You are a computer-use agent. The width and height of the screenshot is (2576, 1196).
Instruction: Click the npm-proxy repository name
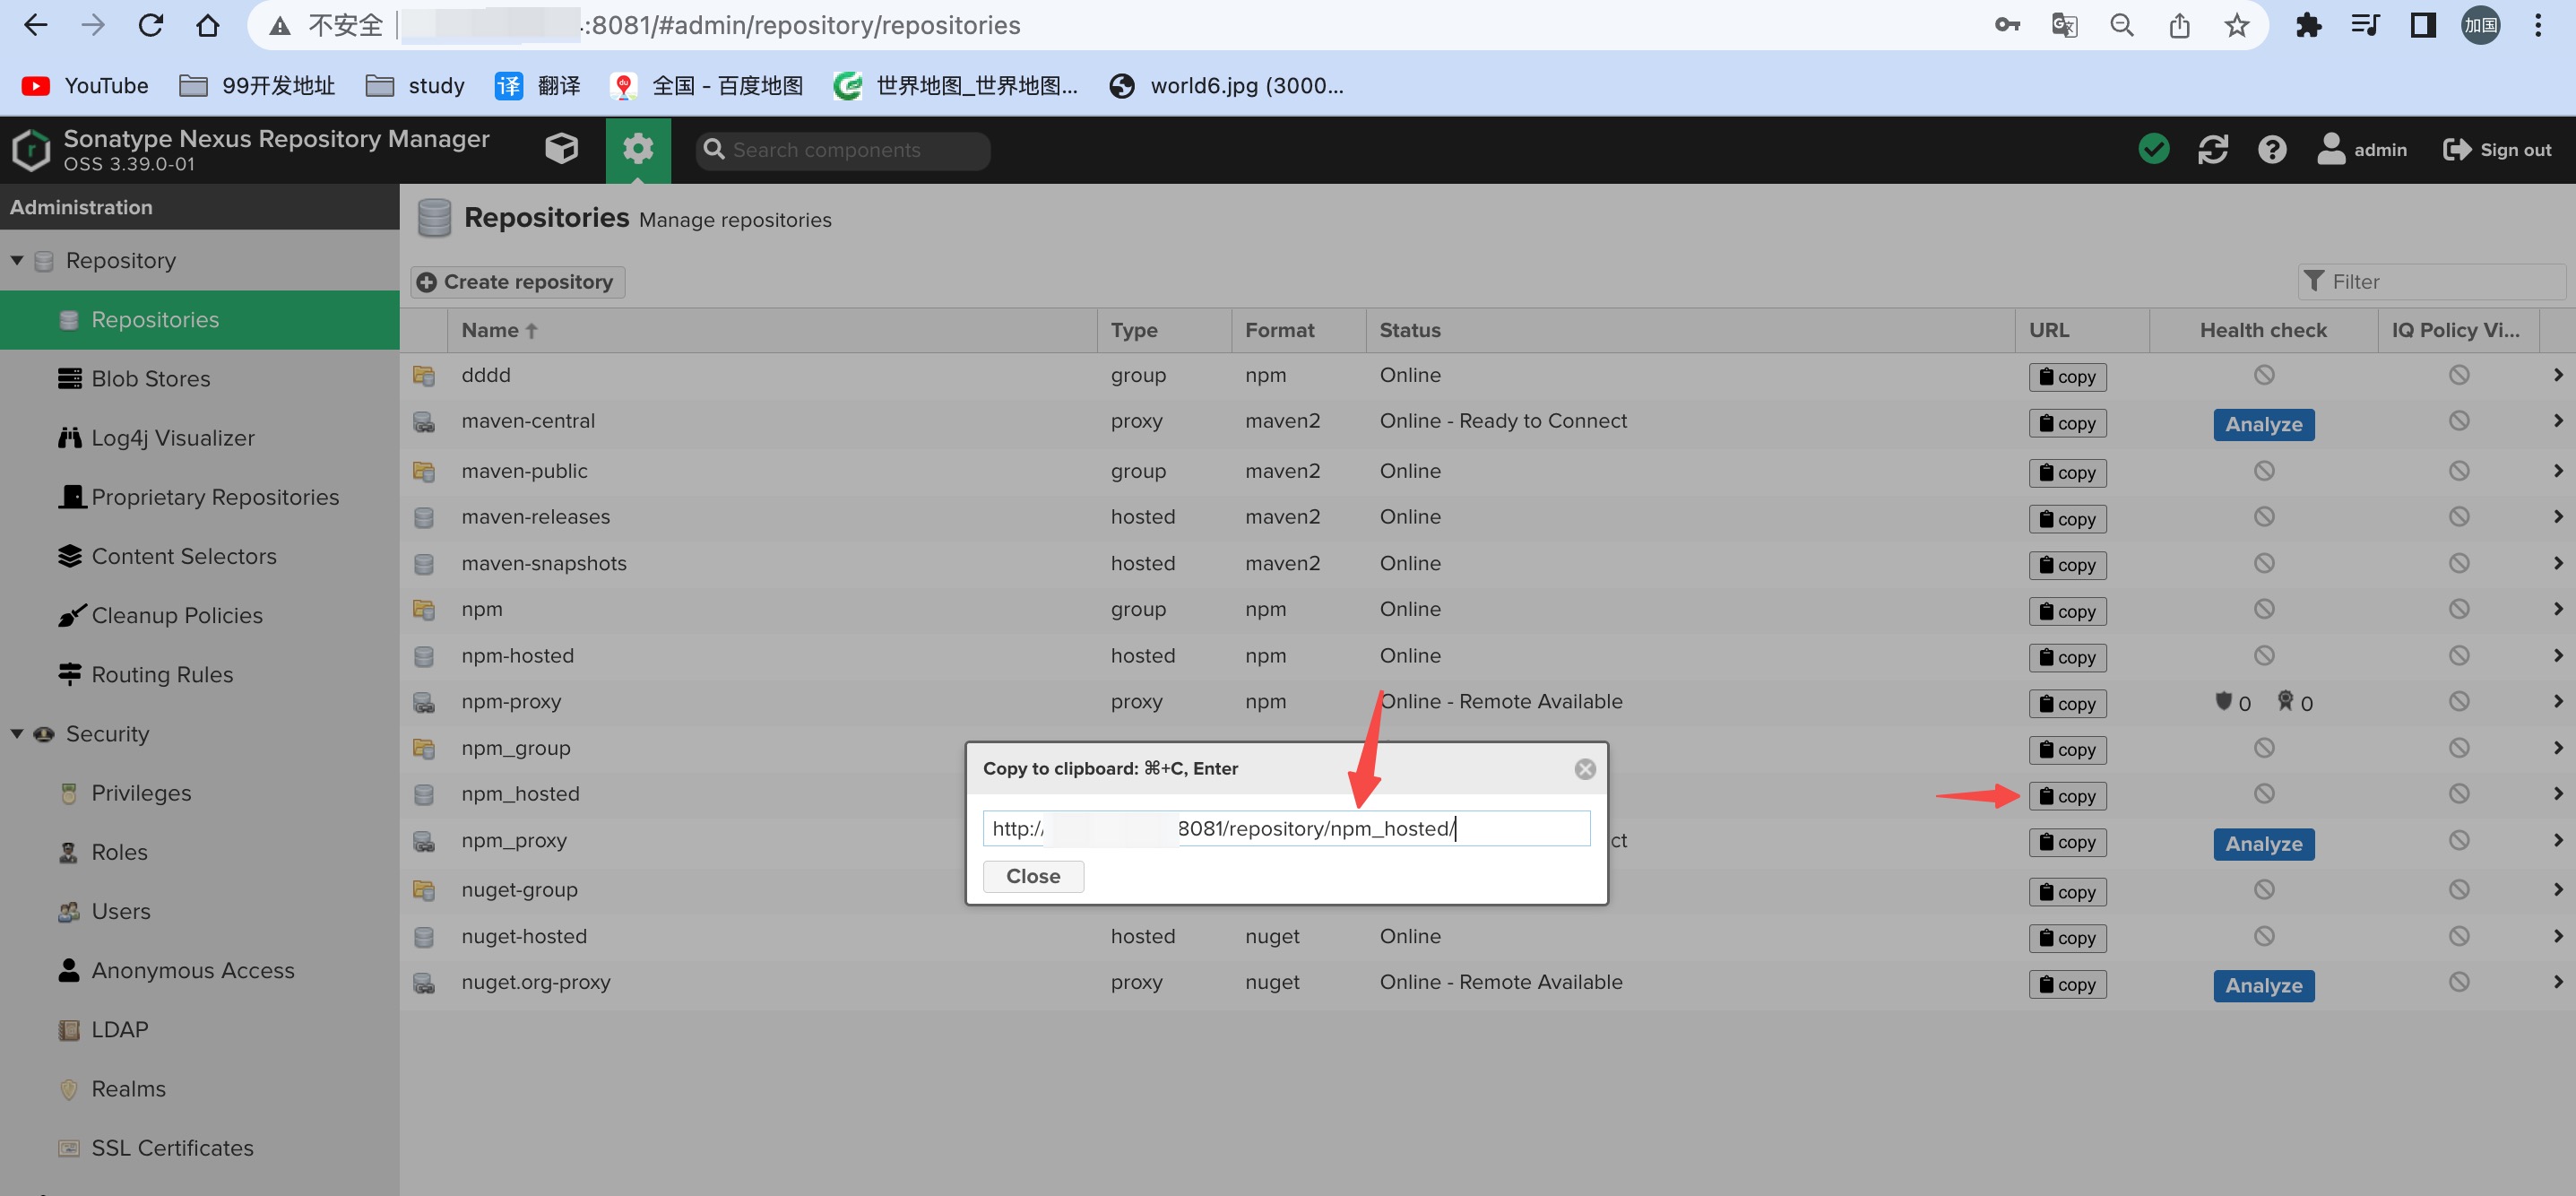click(511, 701)
